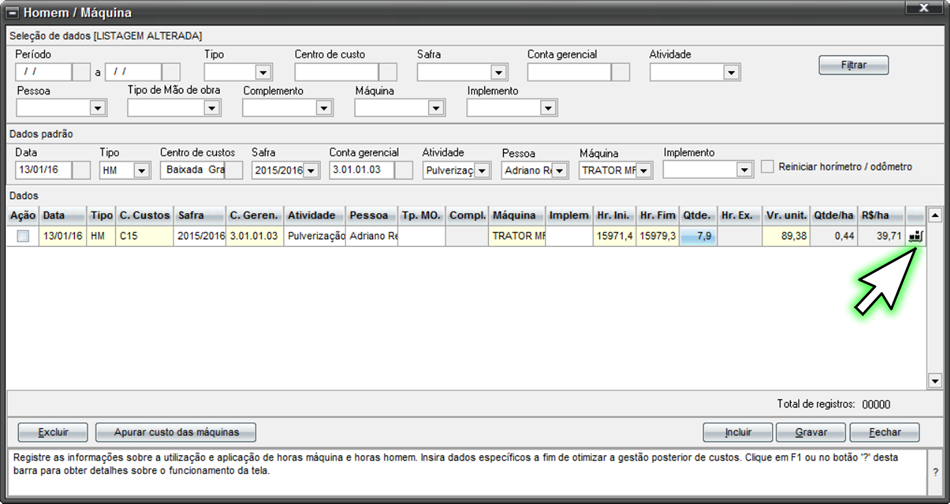
Task: Click scroll up arrow of data grid
Action: [935, 215]
